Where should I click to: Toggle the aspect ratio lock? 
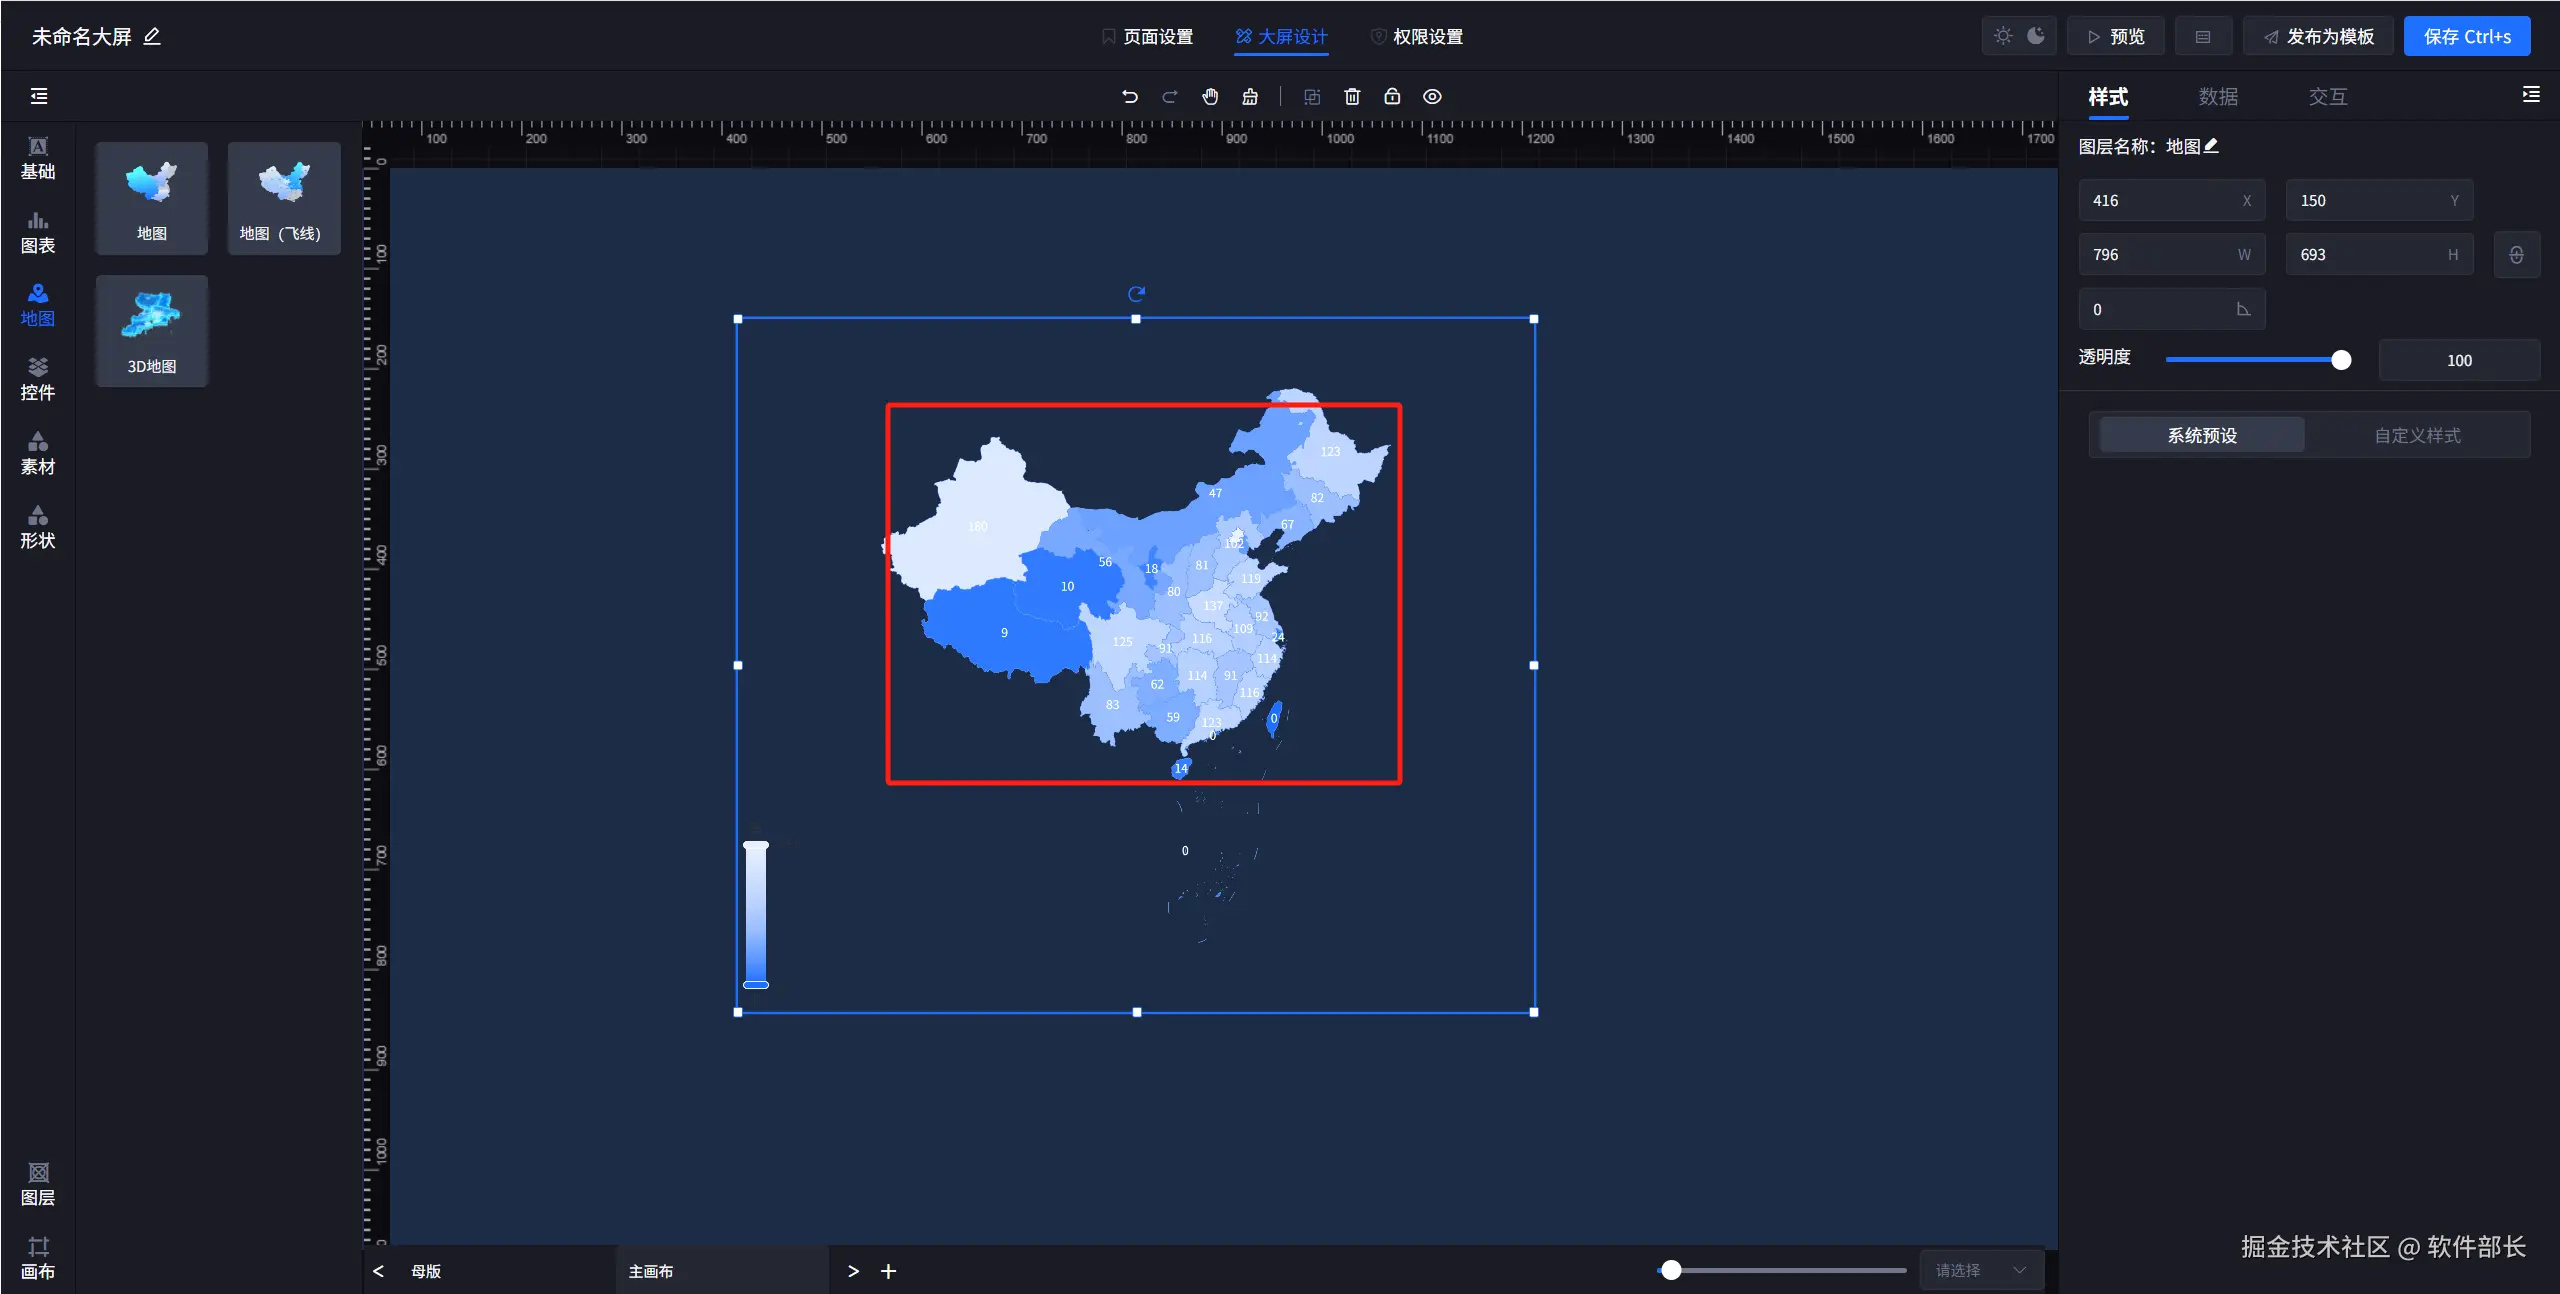pos(2516,255)
